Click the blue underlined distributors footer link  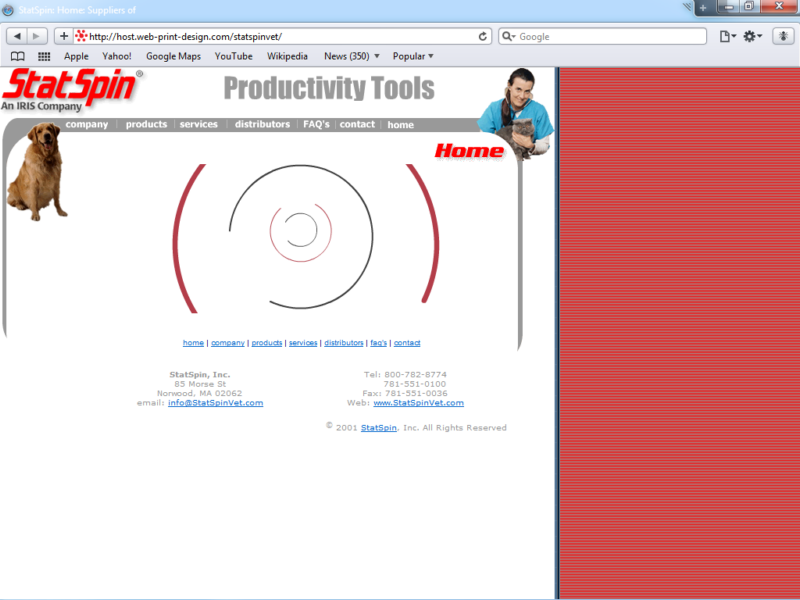(x=344, y=343)
